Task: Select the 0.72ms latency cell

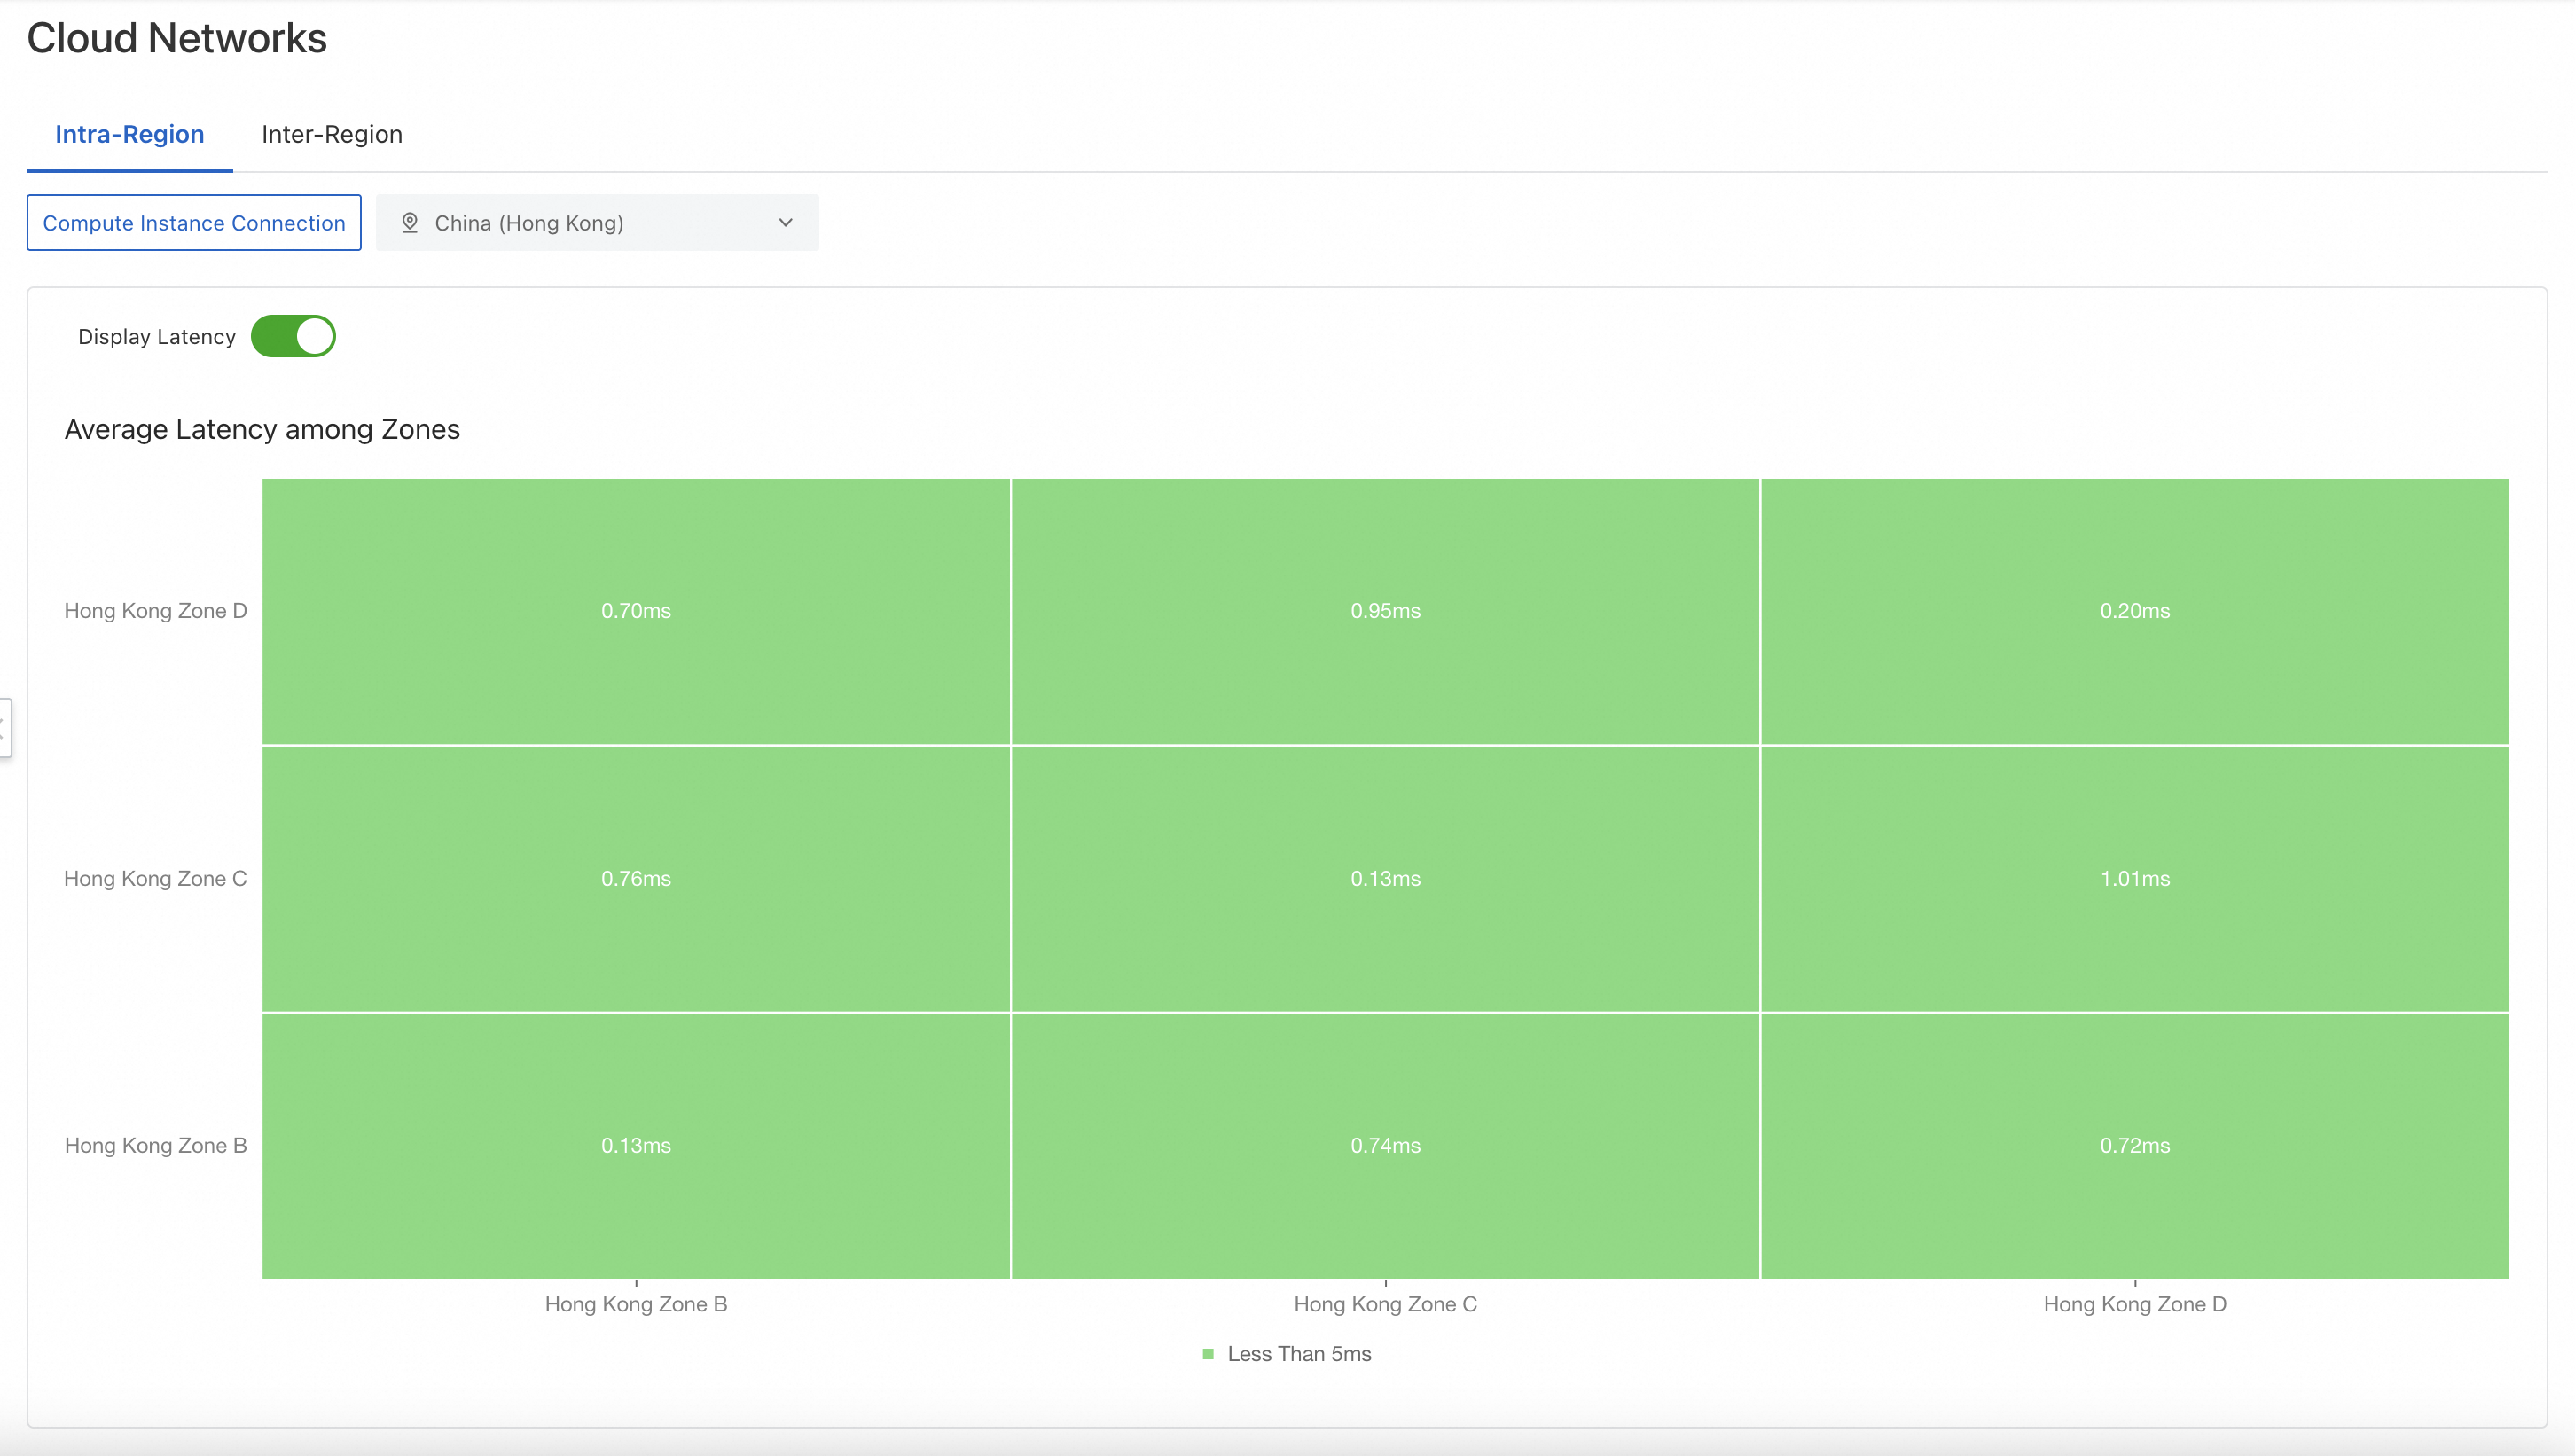Action: (x=2134, y=1145)
